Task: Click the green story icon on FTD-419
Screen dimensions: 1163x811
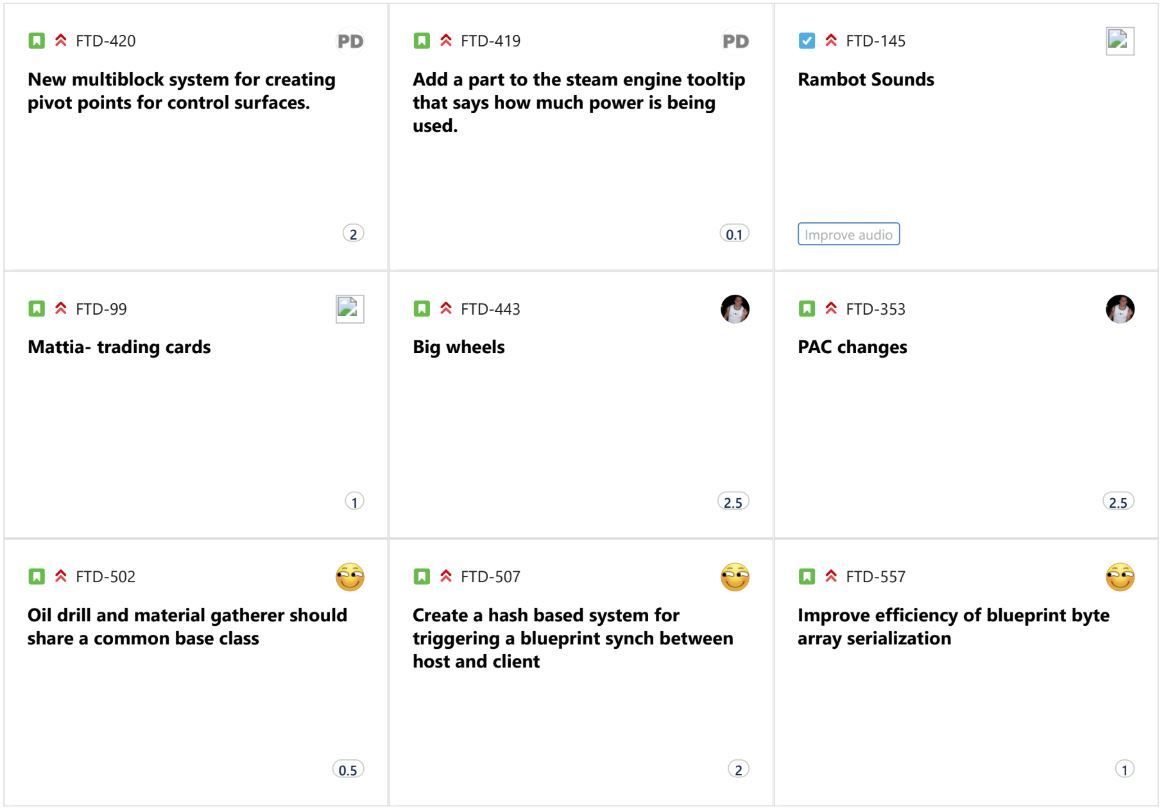Action: pyautogui.click(x=421, y=41)
